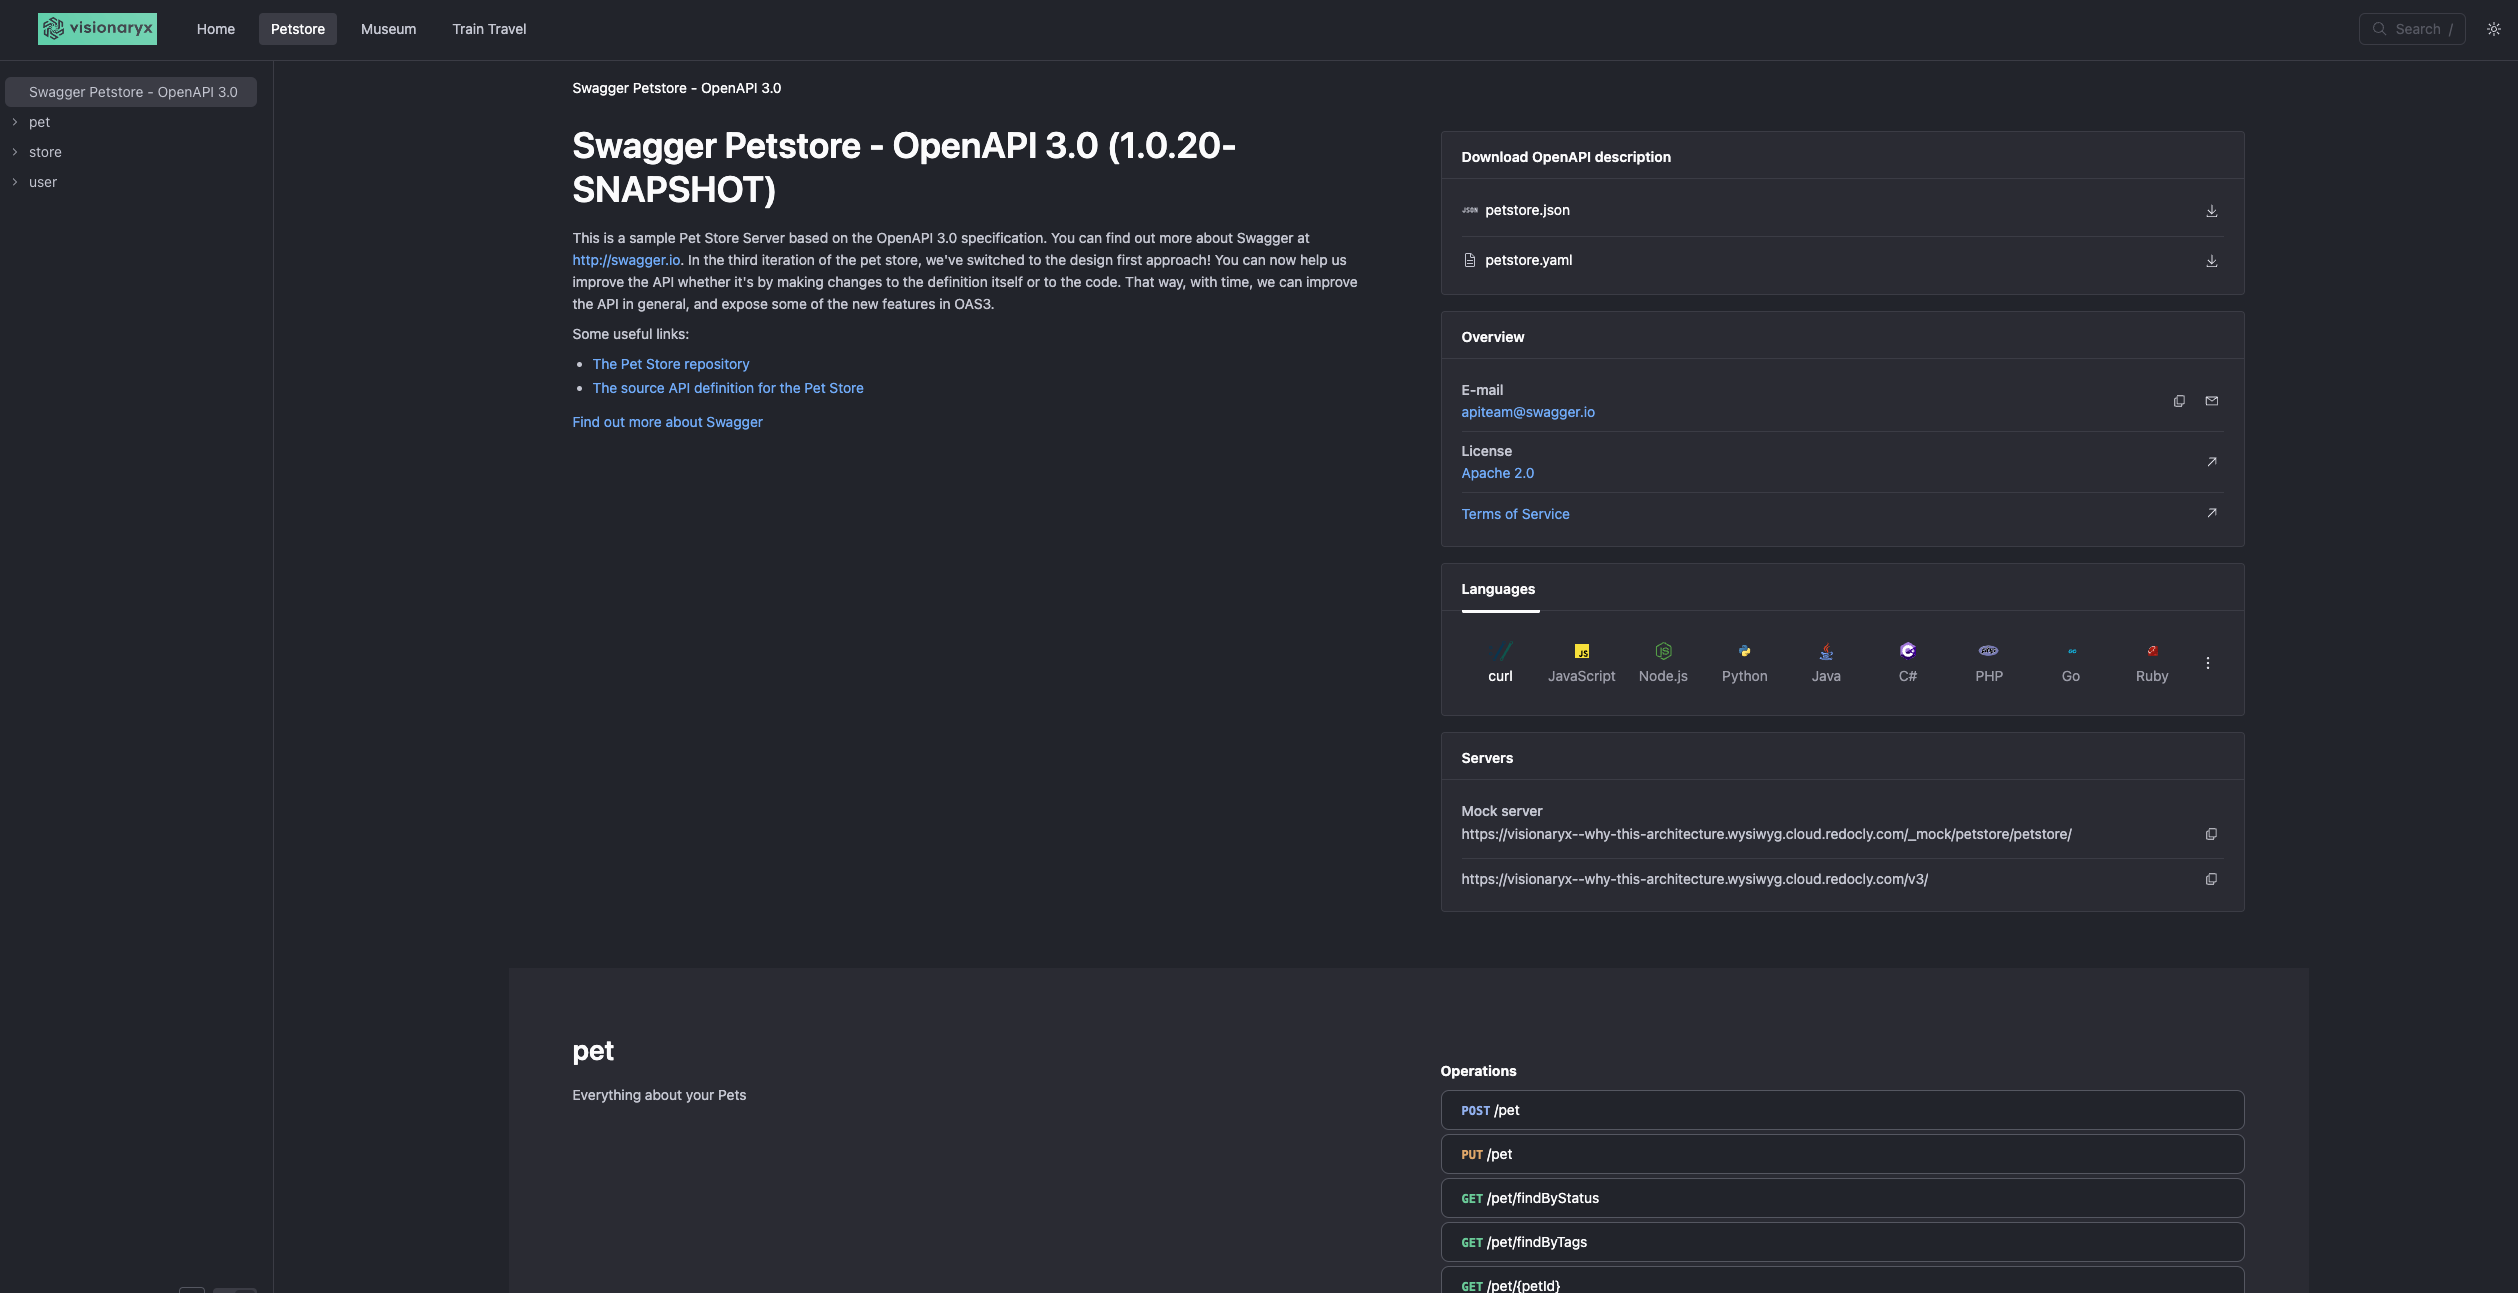Open the POST /pet operation

[1841, 1110]
